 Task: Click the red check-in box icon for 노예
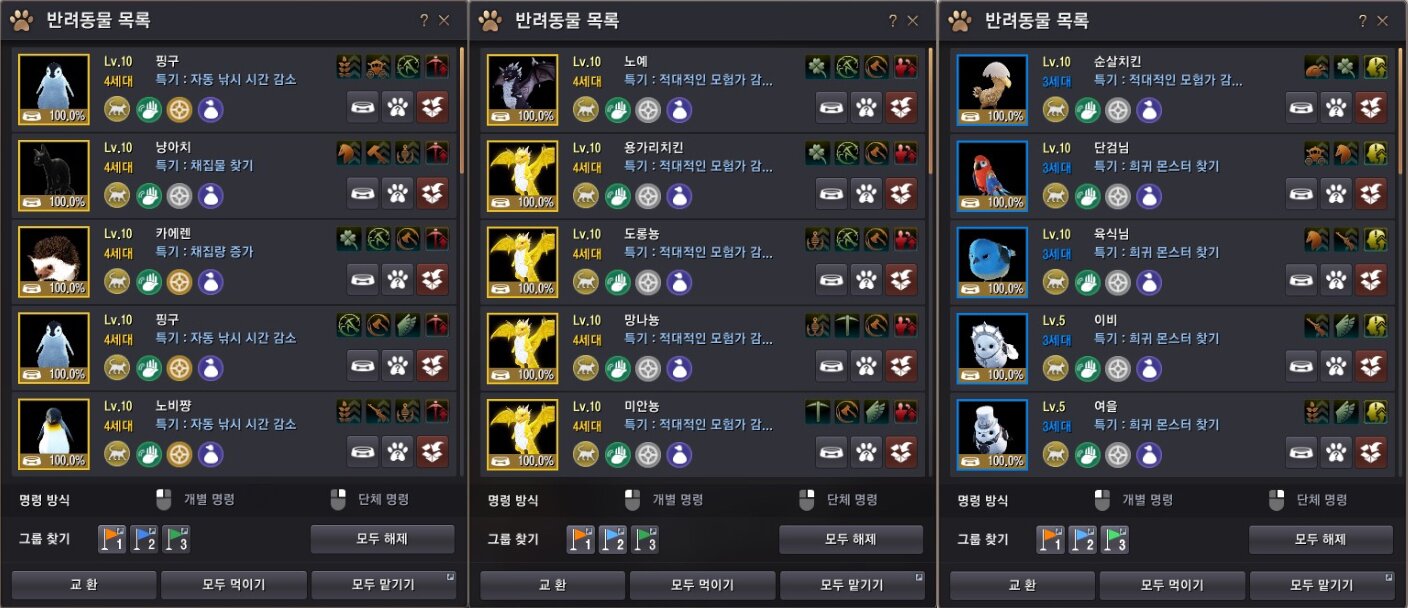901,105
